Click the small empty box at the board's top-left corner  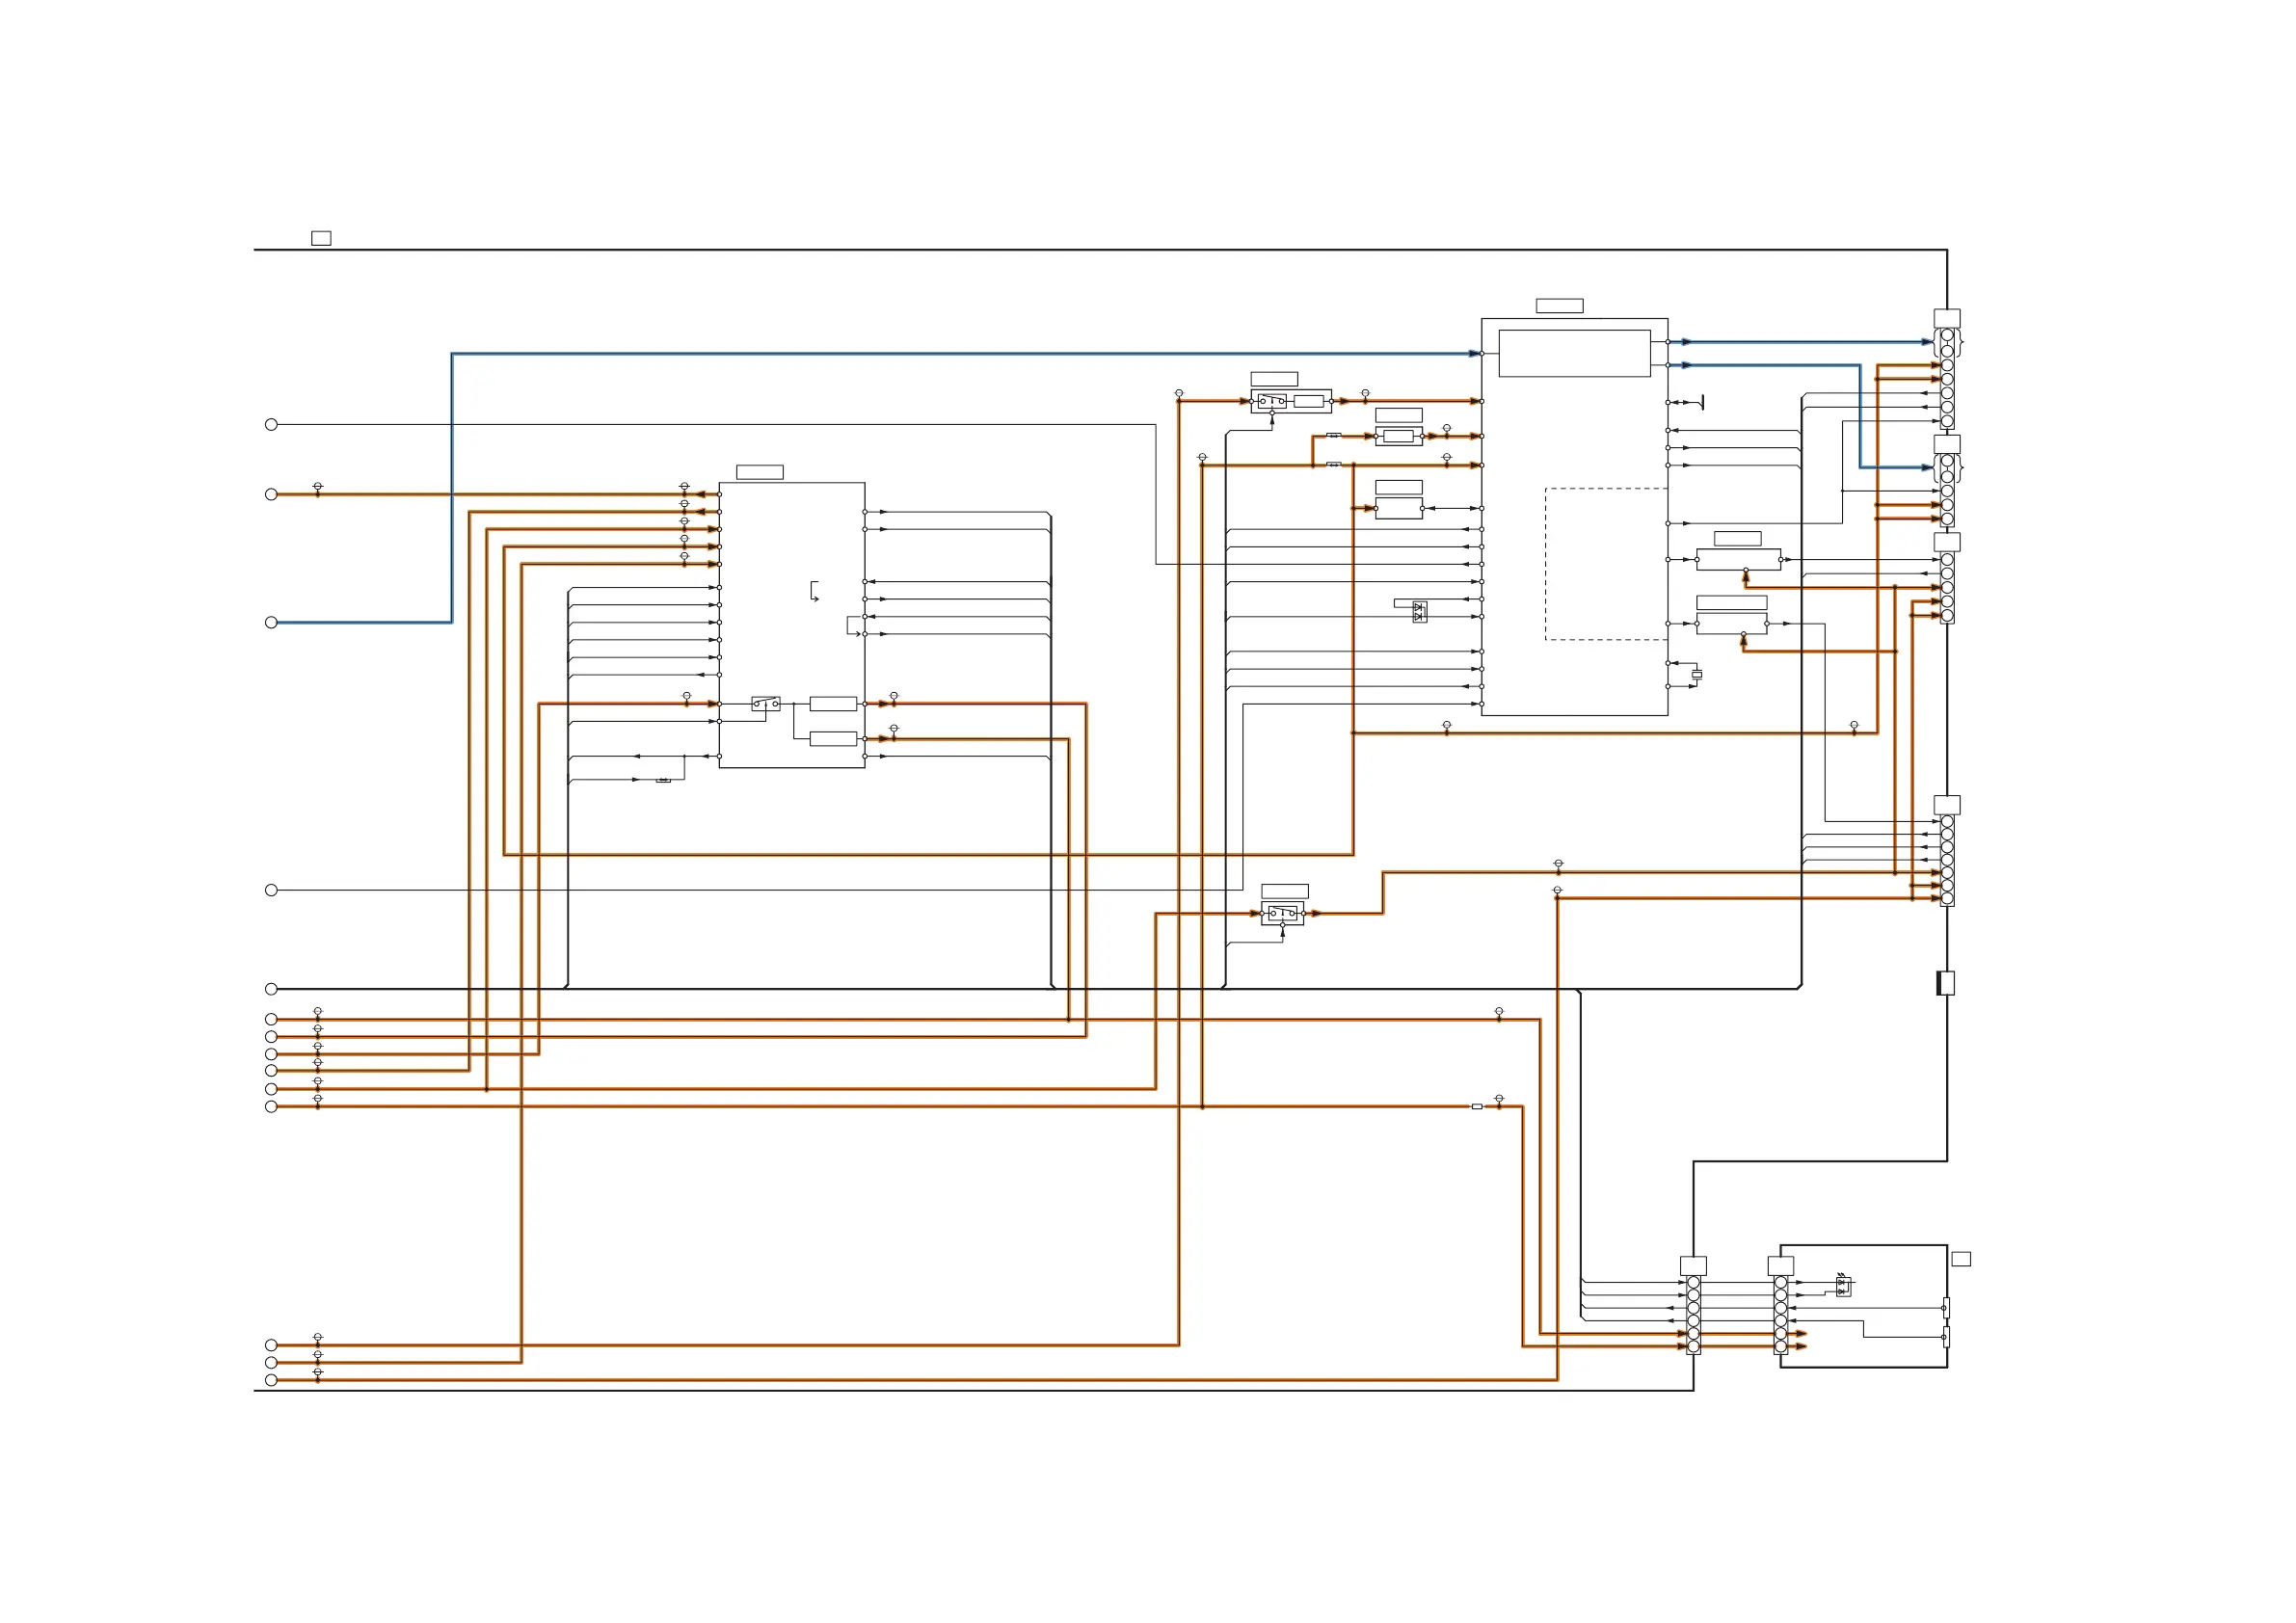tap(321, 238)
